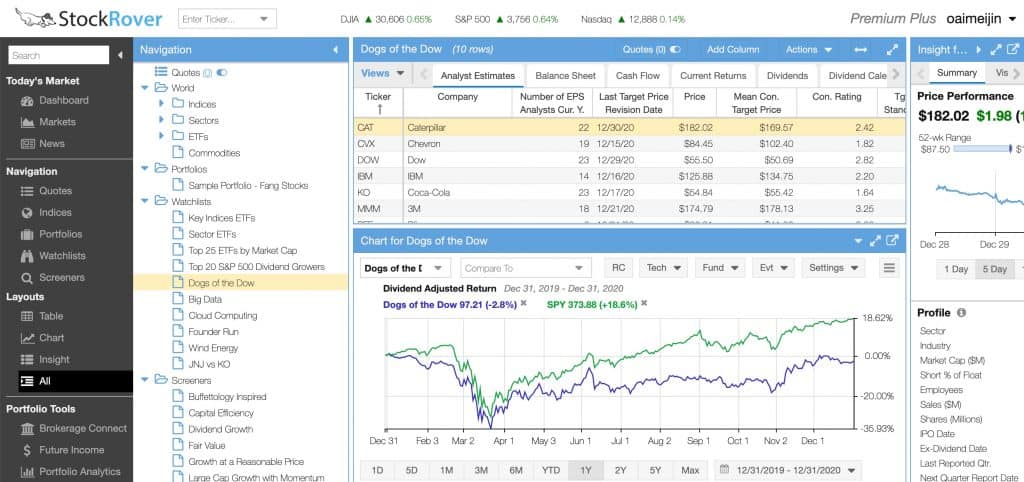Open the Views dropdown
The image size is (1024, 482).
[383, 74]
